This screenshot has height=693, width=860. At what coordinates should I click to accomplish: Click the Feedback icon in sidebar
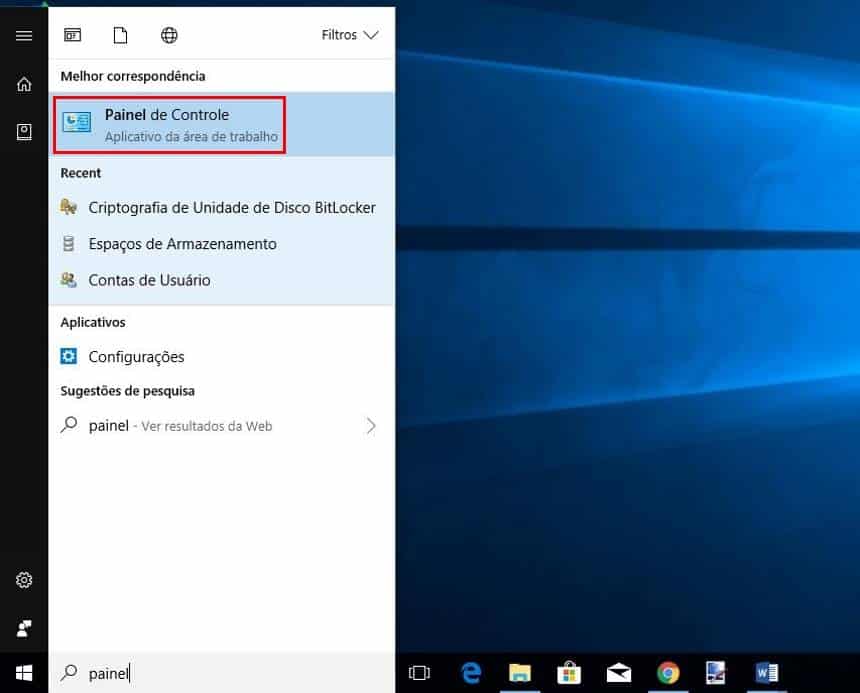tap(24, 628)
